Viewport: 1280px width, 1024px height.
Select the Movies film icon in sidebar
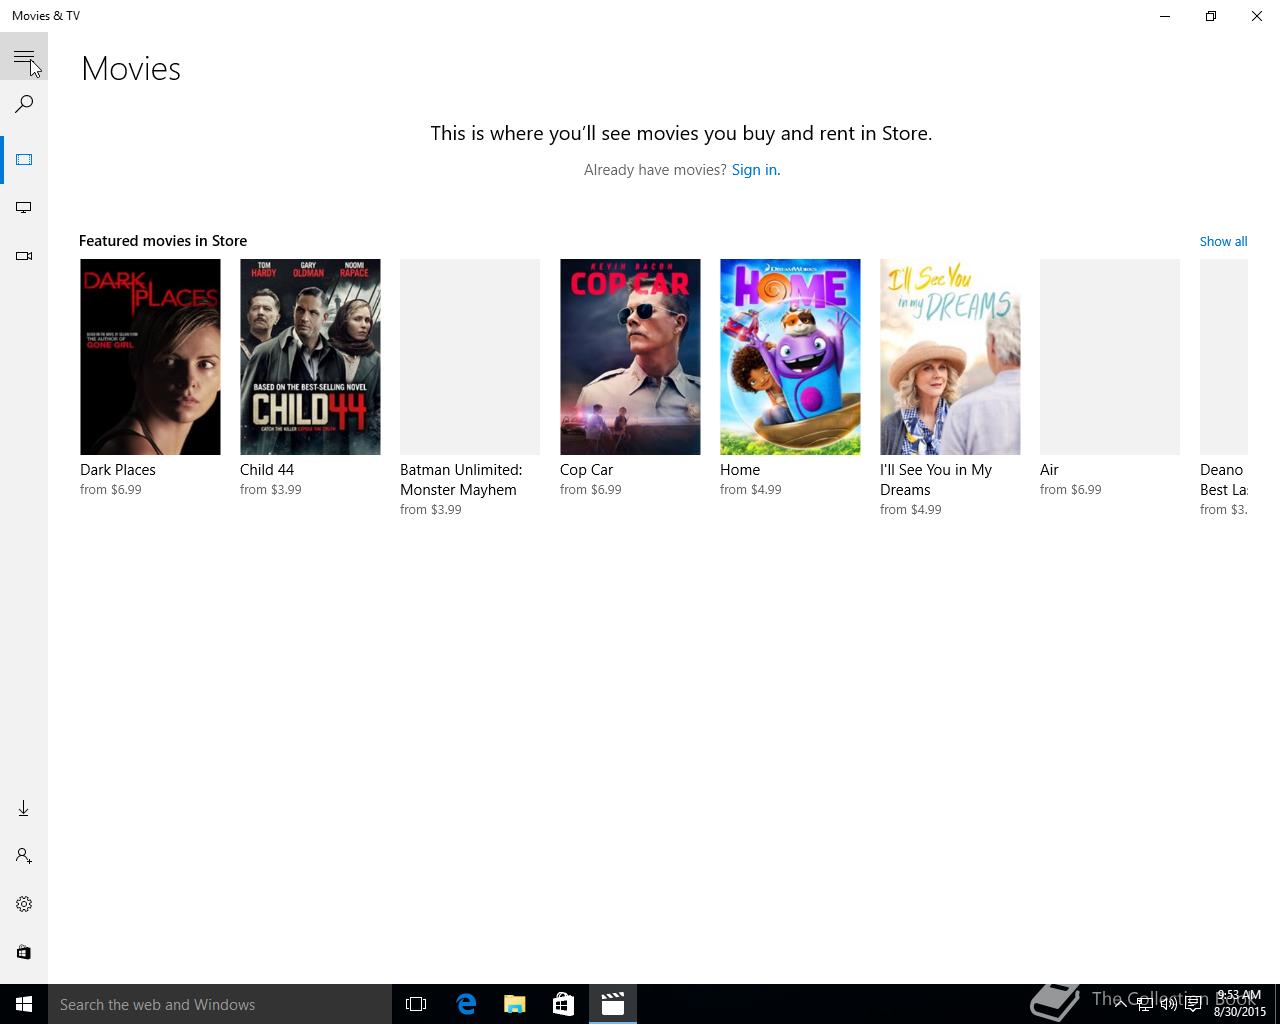coord(24,160)
